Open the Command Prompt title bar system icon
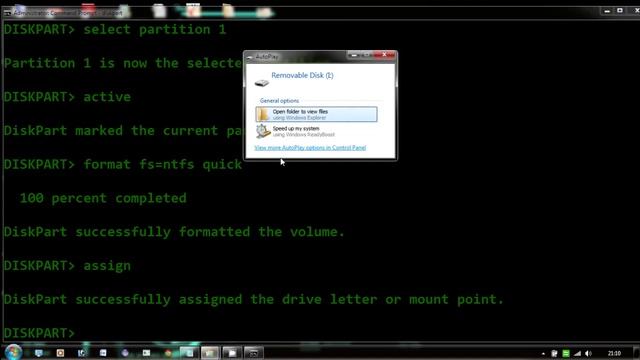The height and width of the screenshot is (360, 640). 7,13
